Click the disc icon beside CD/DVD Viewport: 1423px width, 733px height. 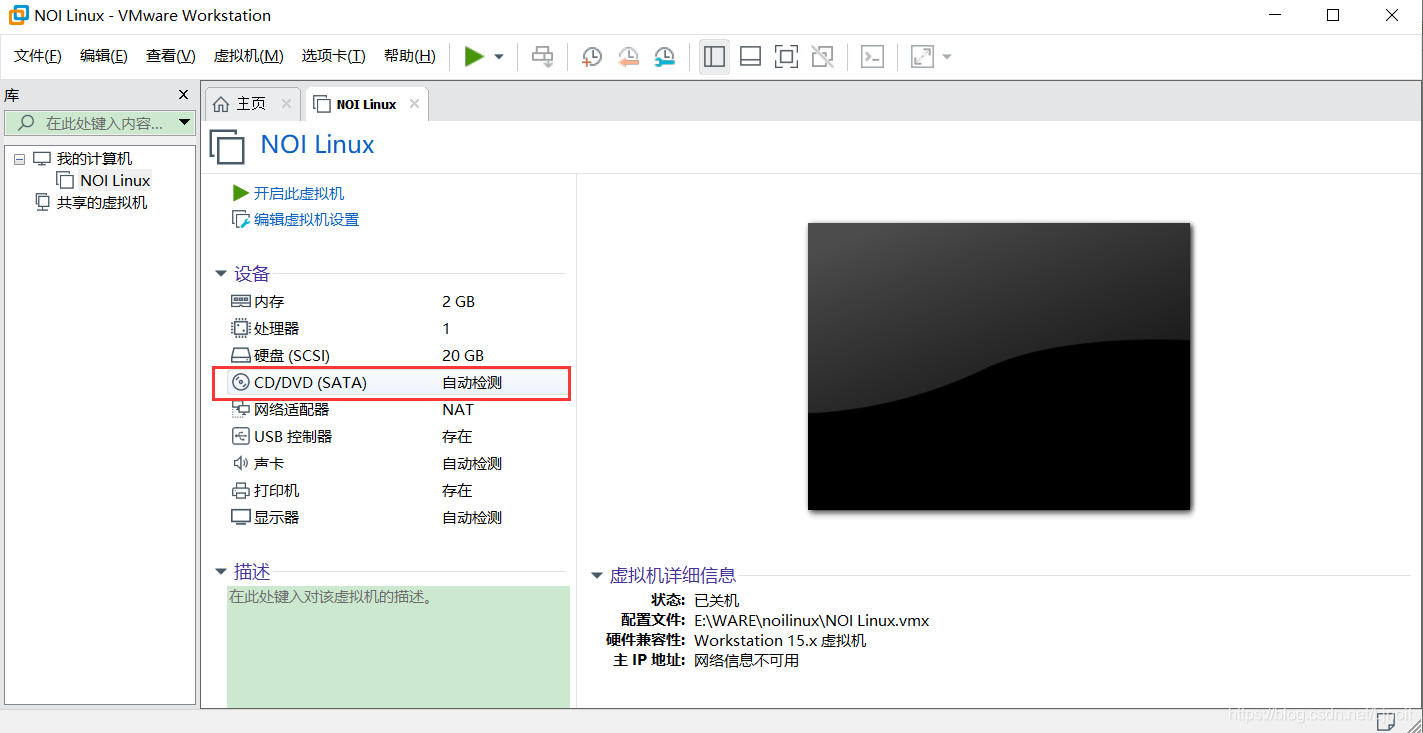pos(240,383)
